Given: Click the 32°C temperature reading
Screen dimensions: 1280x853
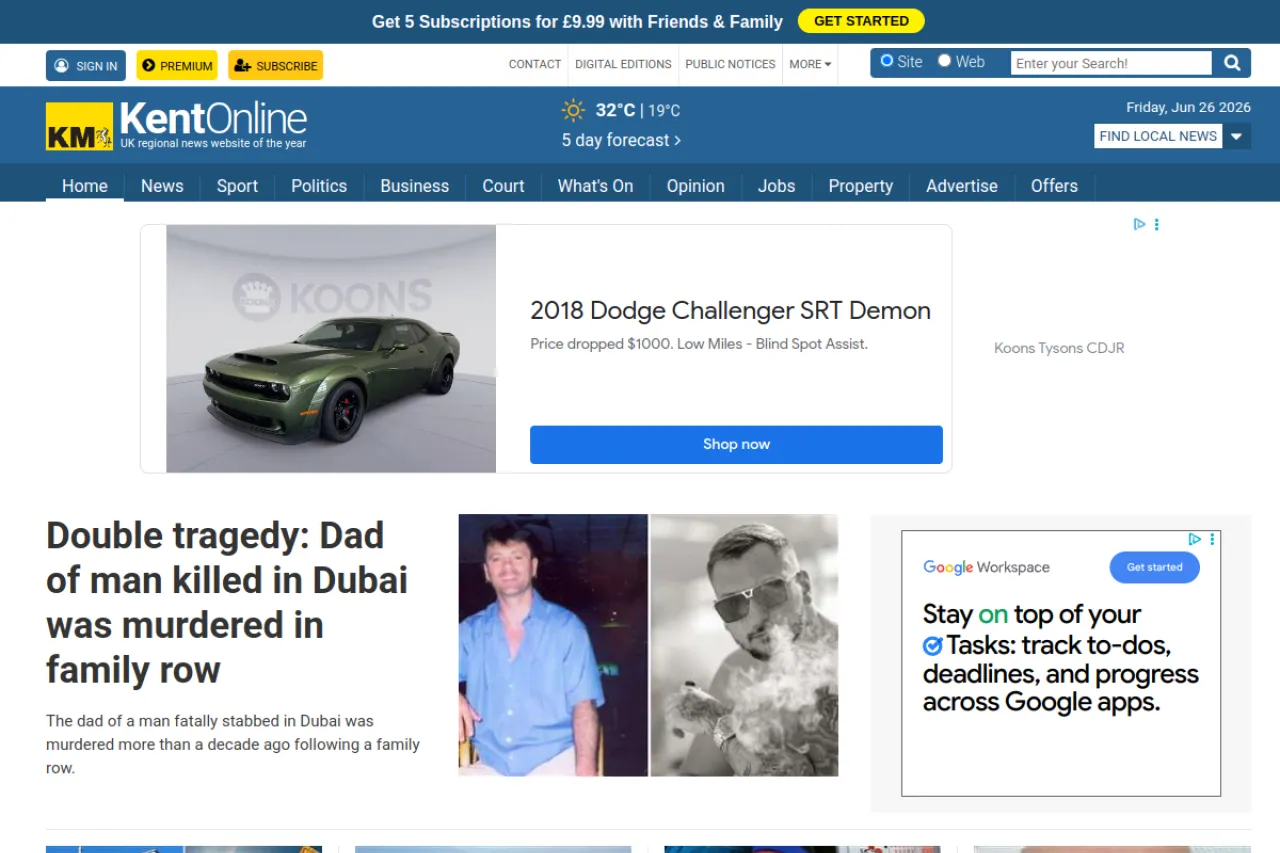Looking at the screenshot, I should tap(615, 110).
